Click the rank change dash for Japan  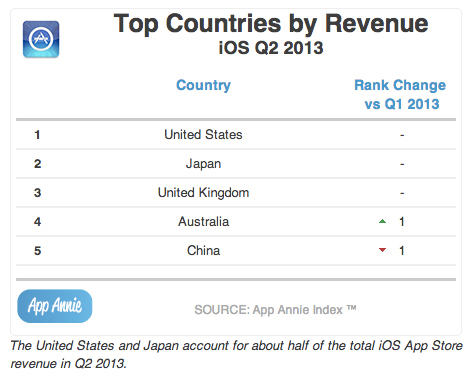point(402,164)
